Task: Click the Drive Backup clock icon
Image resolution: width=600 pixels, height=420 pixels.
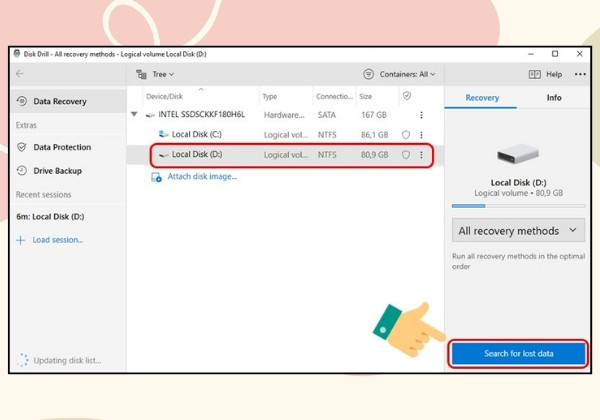Action: point(22,171)
